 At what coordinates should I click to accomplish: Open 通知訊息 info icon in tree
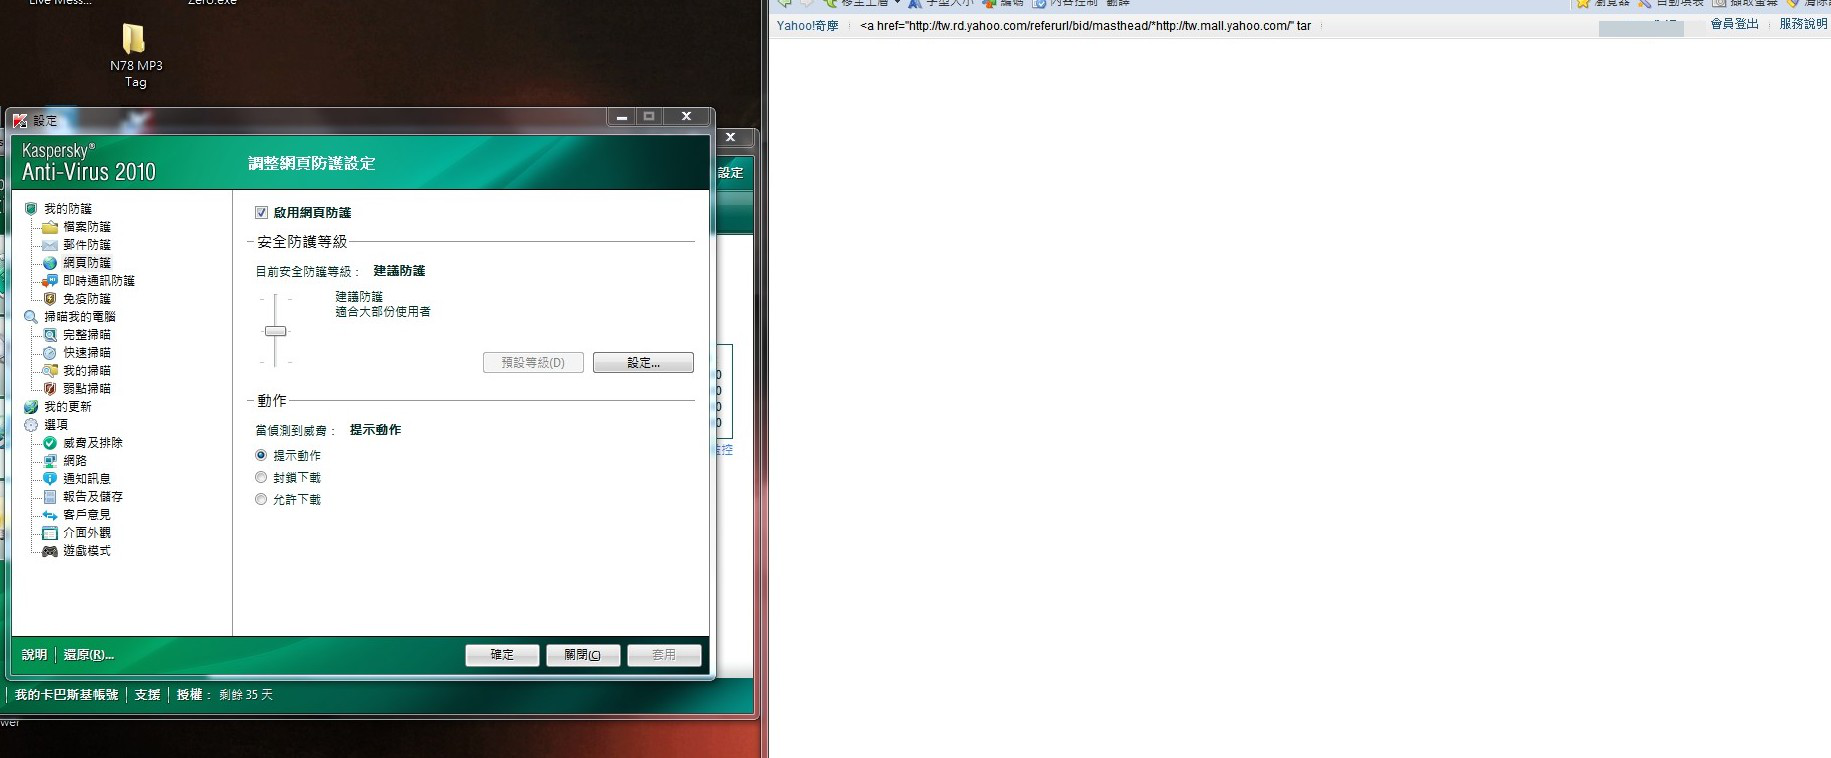[50, 479]
